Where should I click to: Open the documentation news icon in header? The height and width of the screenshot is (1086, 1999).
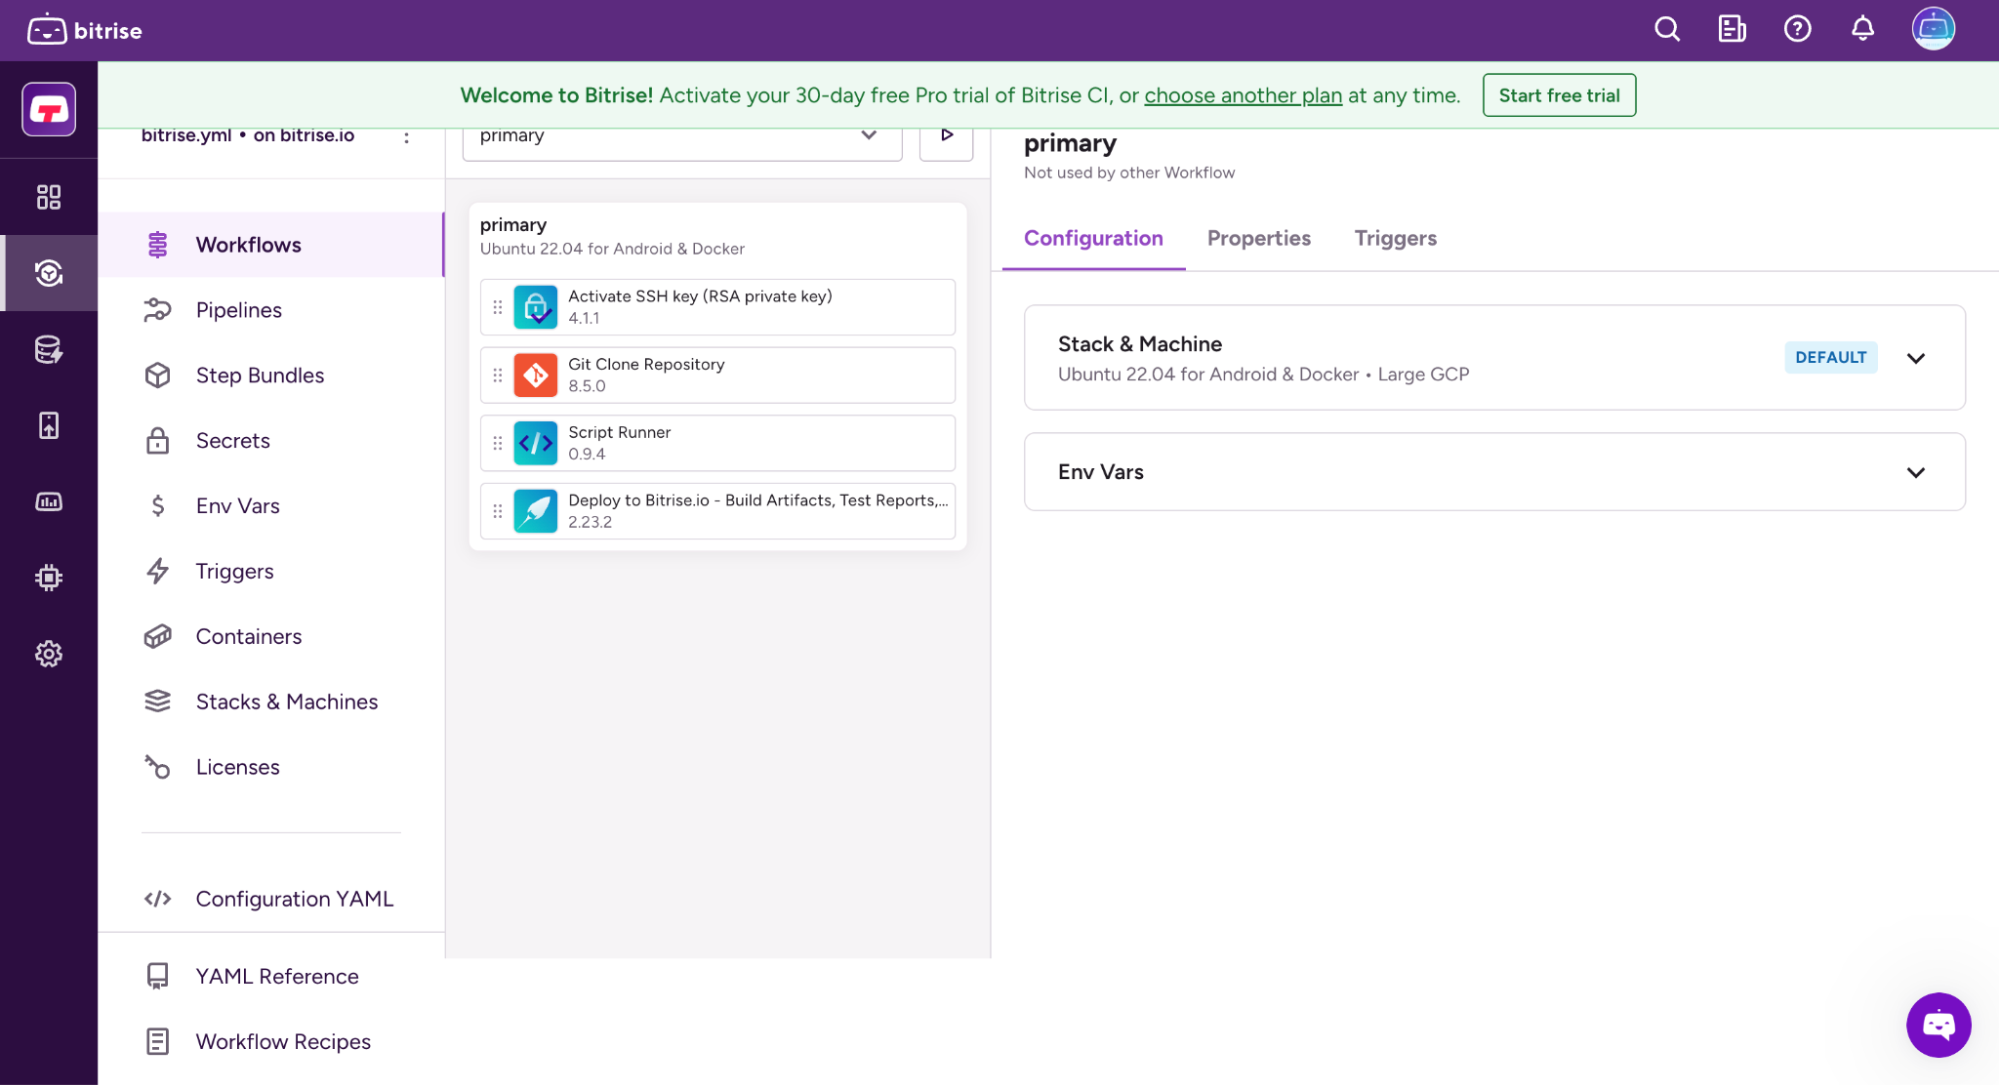(1732, 29)
